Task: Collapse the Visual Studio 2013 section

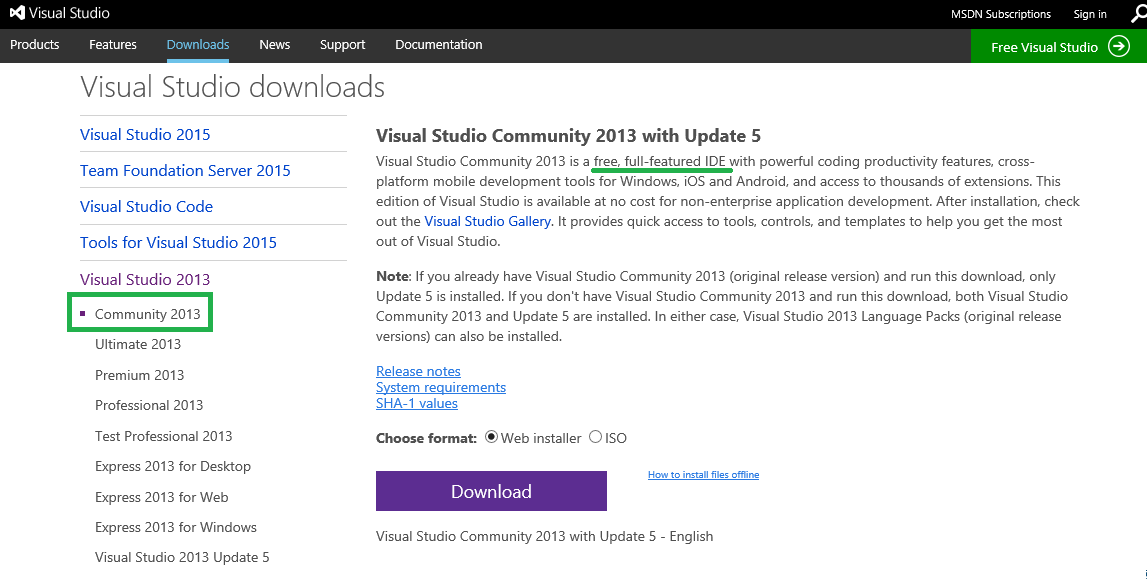Action: 145,279
